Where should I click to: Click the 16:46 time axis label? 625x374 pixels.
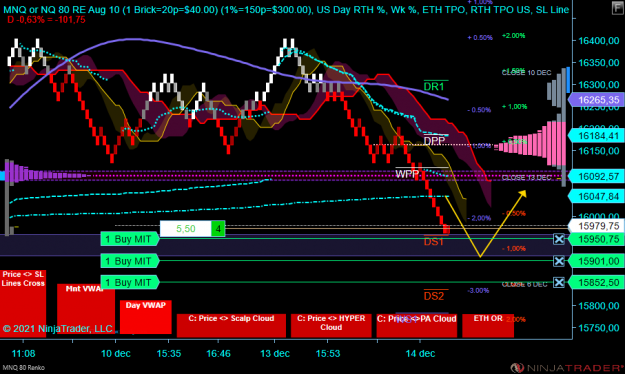point(218,353)
